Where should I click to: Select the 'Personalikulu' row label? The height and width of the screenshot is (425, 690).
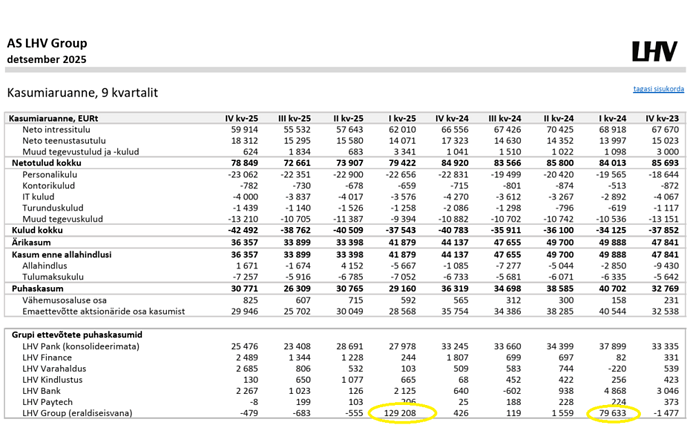51,173
